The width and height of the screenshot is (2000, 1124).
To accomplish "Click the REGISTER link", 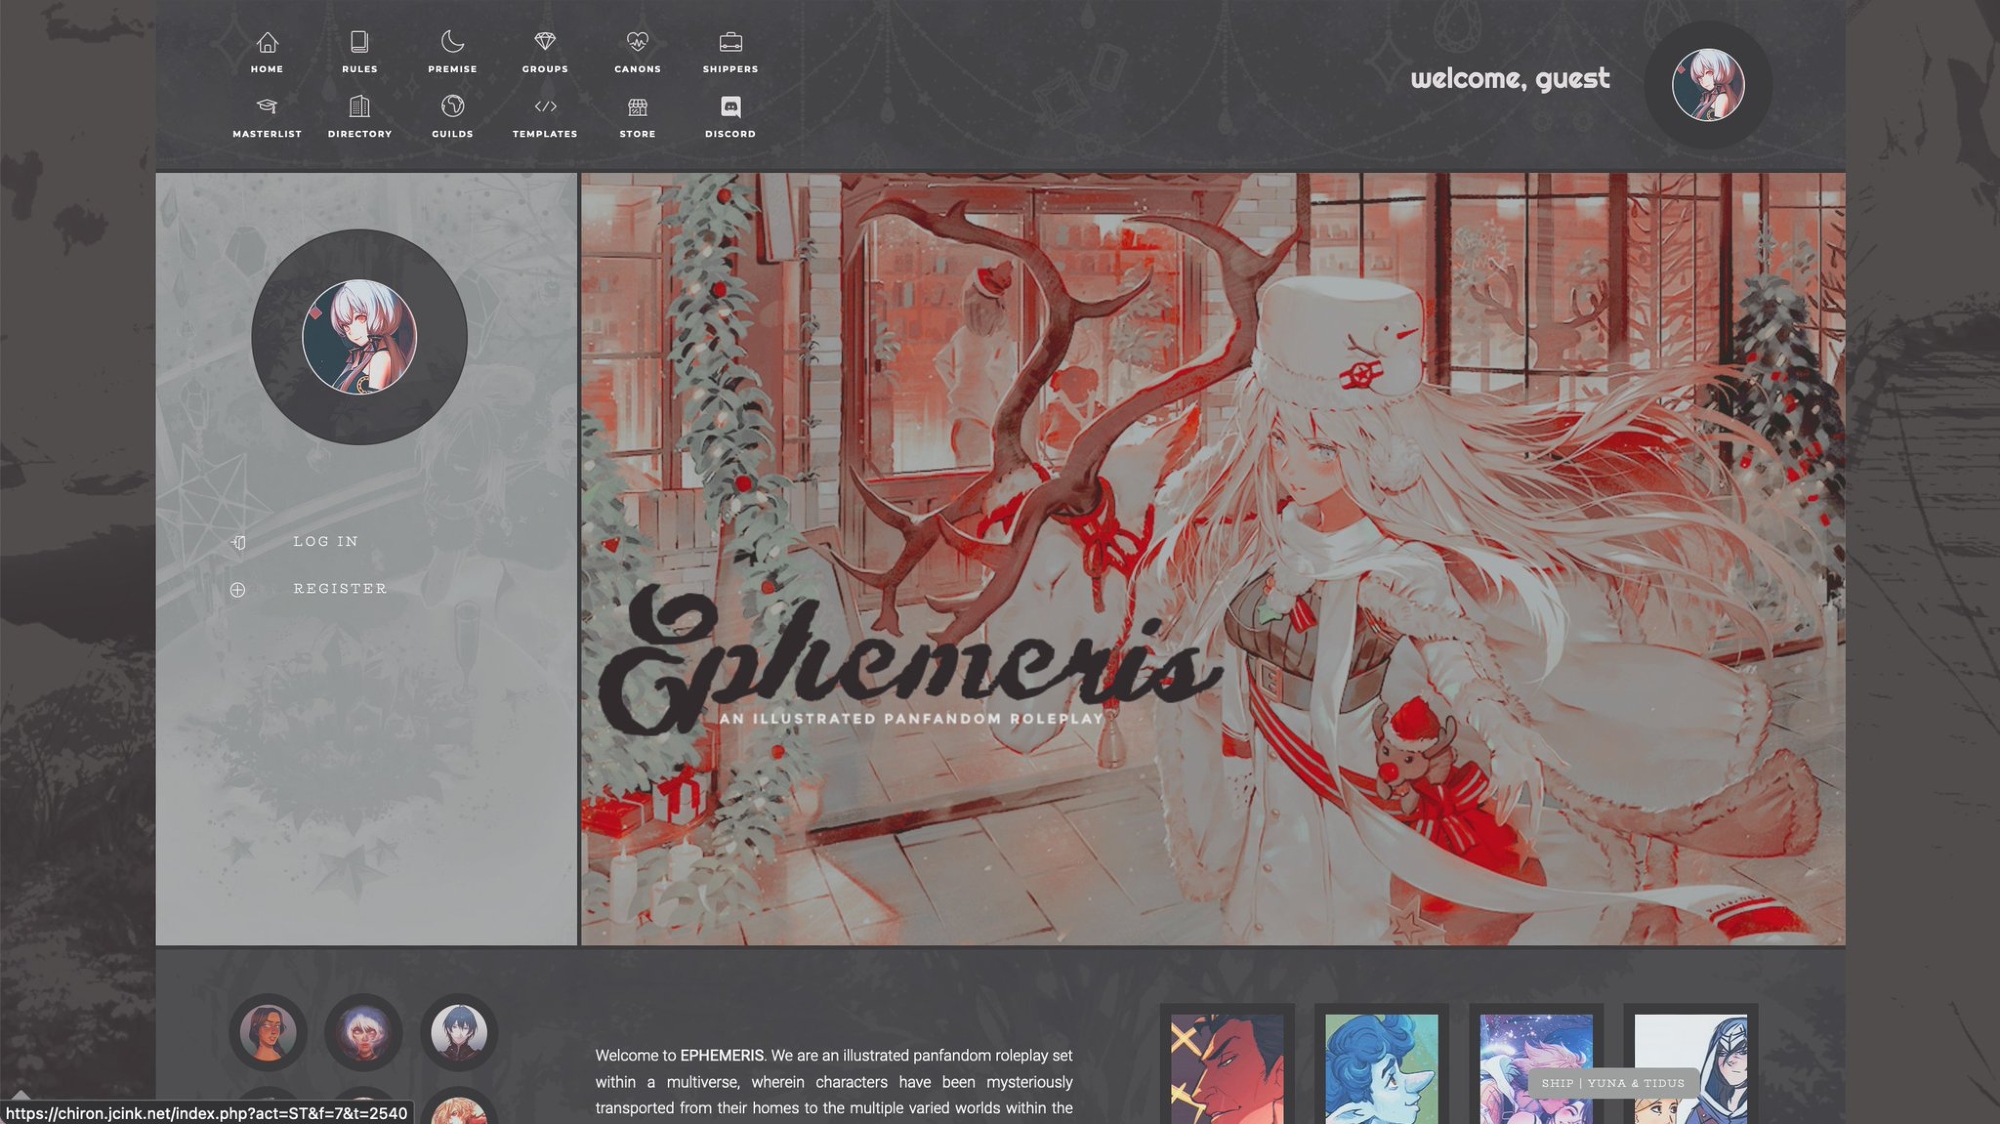I will pyautogui.click(x=340, y=589).
